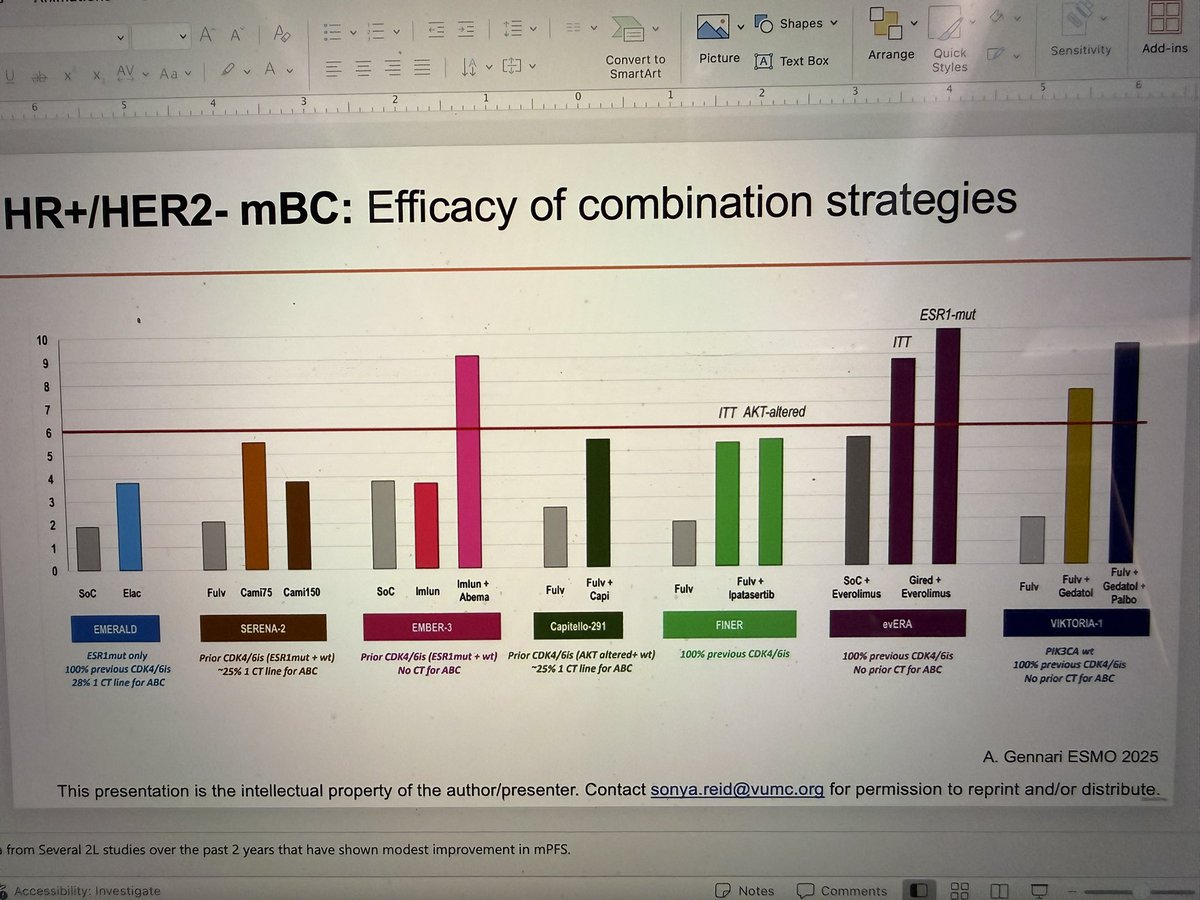
Task: Toggle superscript formatting
Action: pyautogui.click(x=69, y=74)
